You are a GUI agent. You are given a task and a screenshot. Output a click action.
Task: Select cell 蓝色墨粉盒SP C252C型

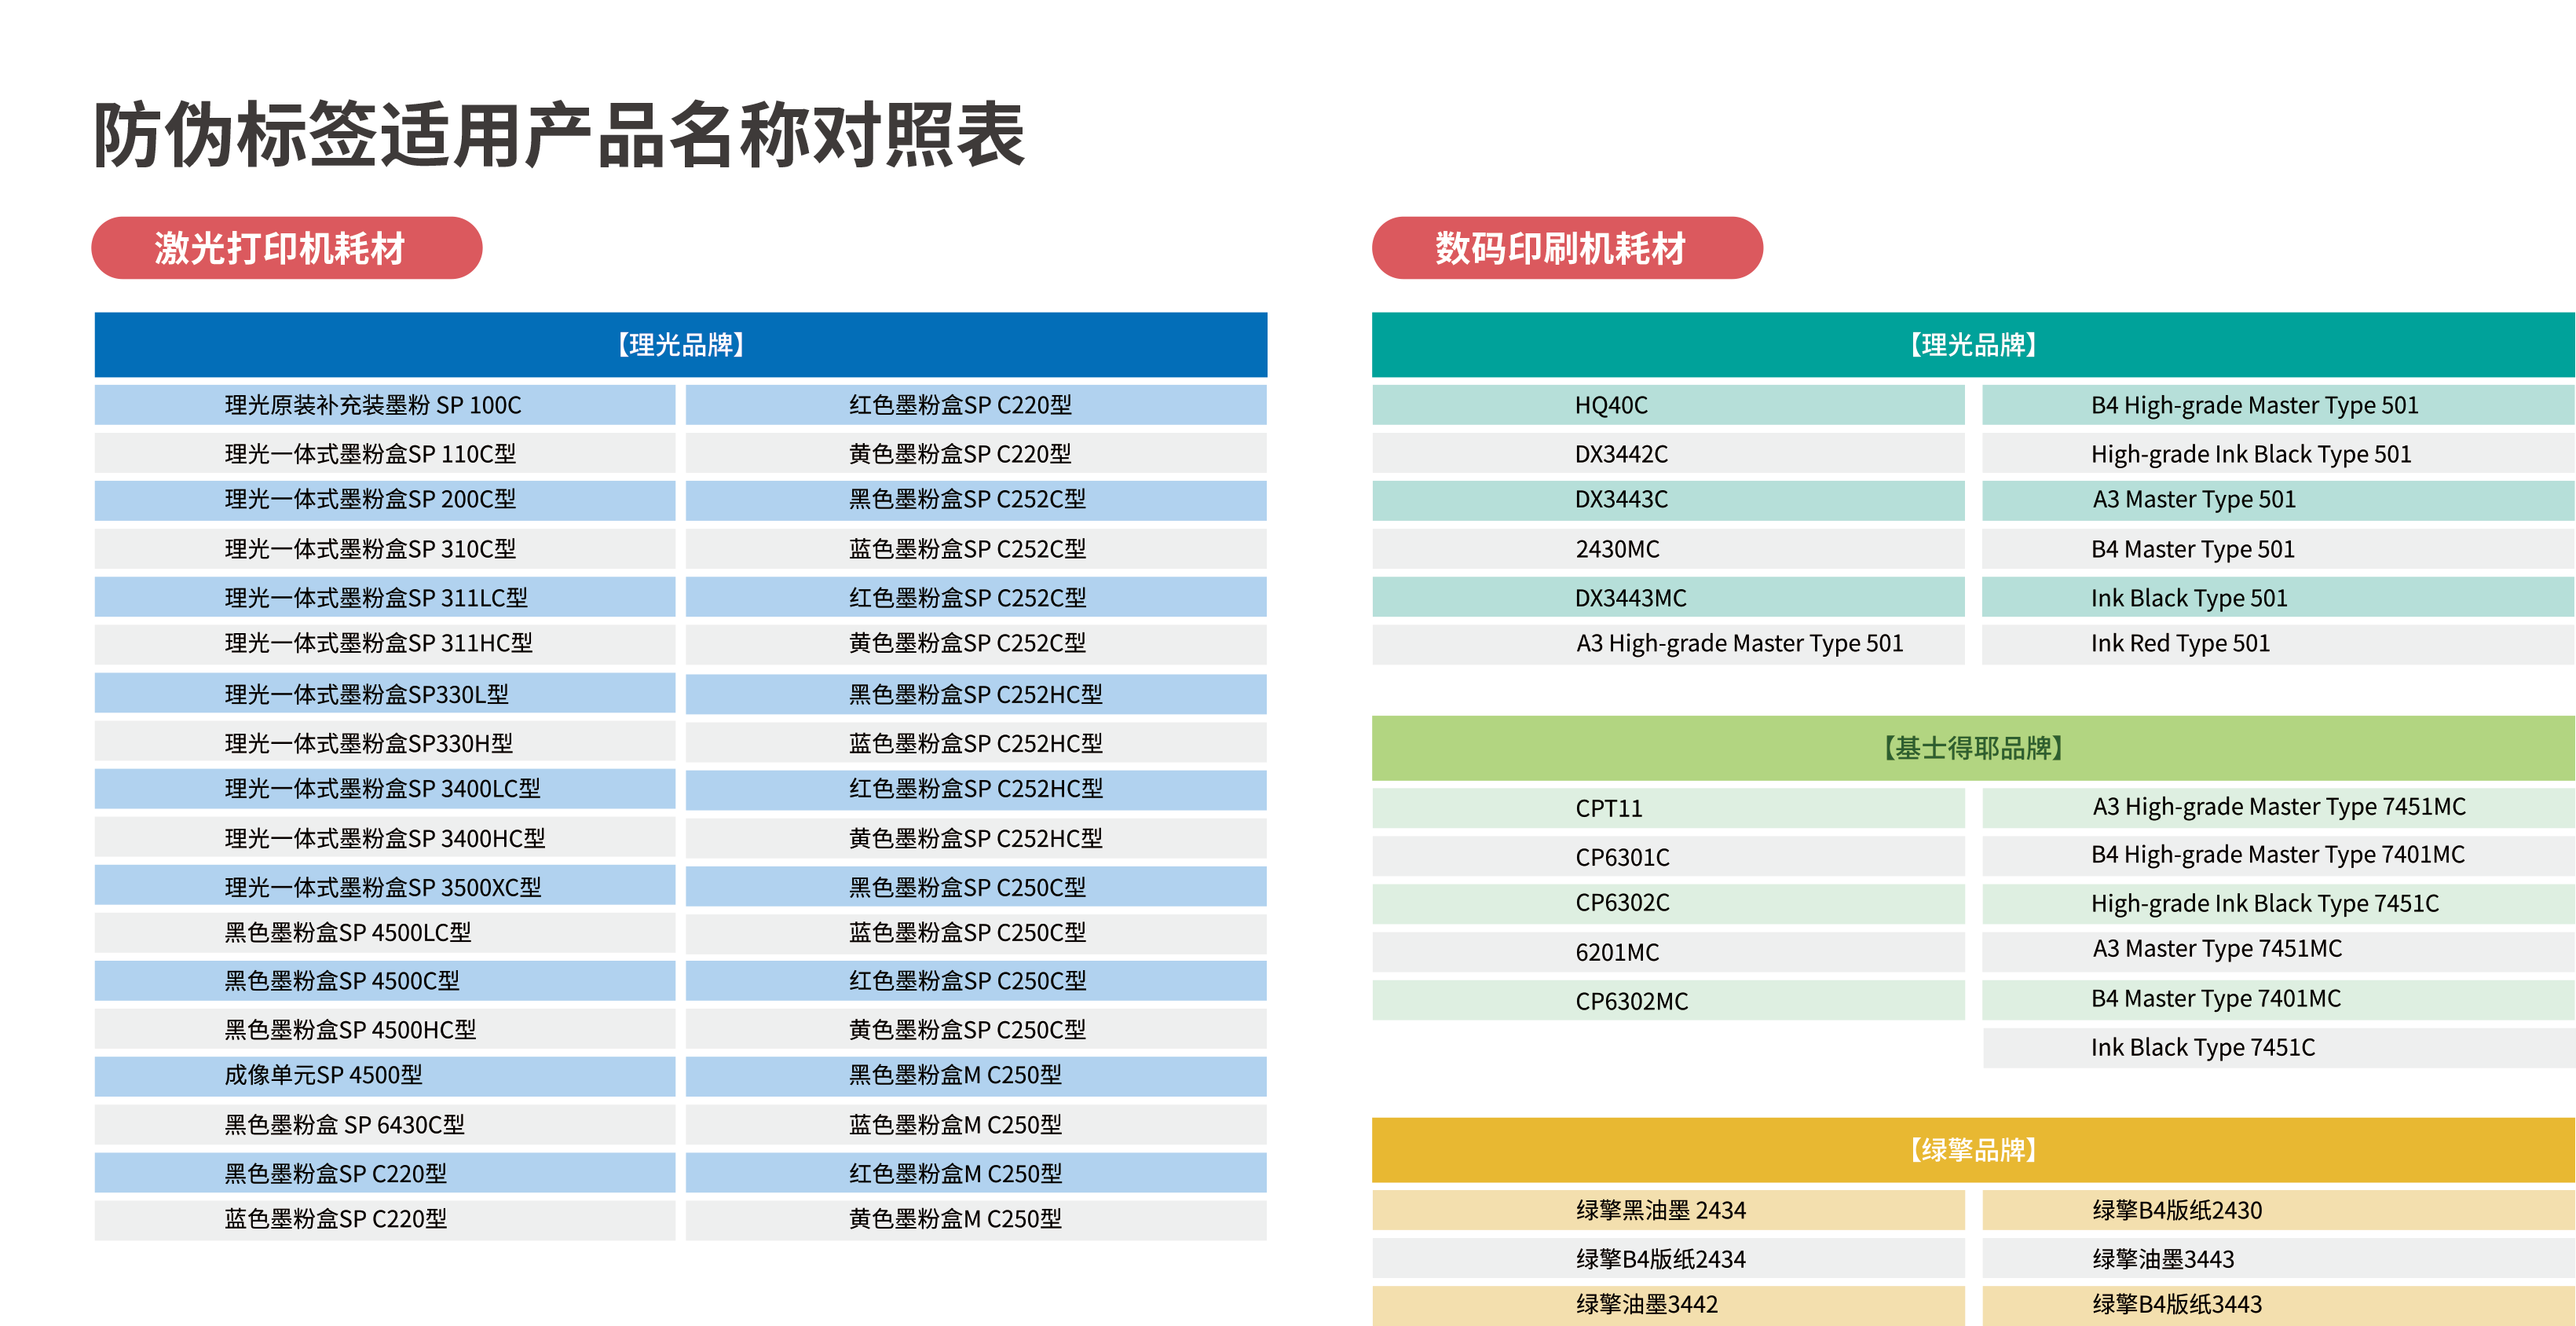coord(976,549)
